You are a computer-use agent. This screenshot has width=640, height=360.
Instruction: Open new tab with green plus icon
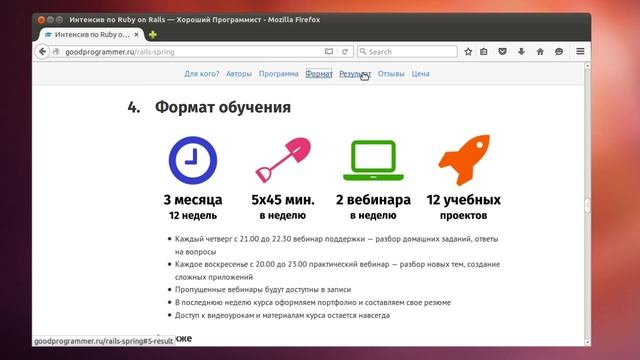[x=153, y=35]
